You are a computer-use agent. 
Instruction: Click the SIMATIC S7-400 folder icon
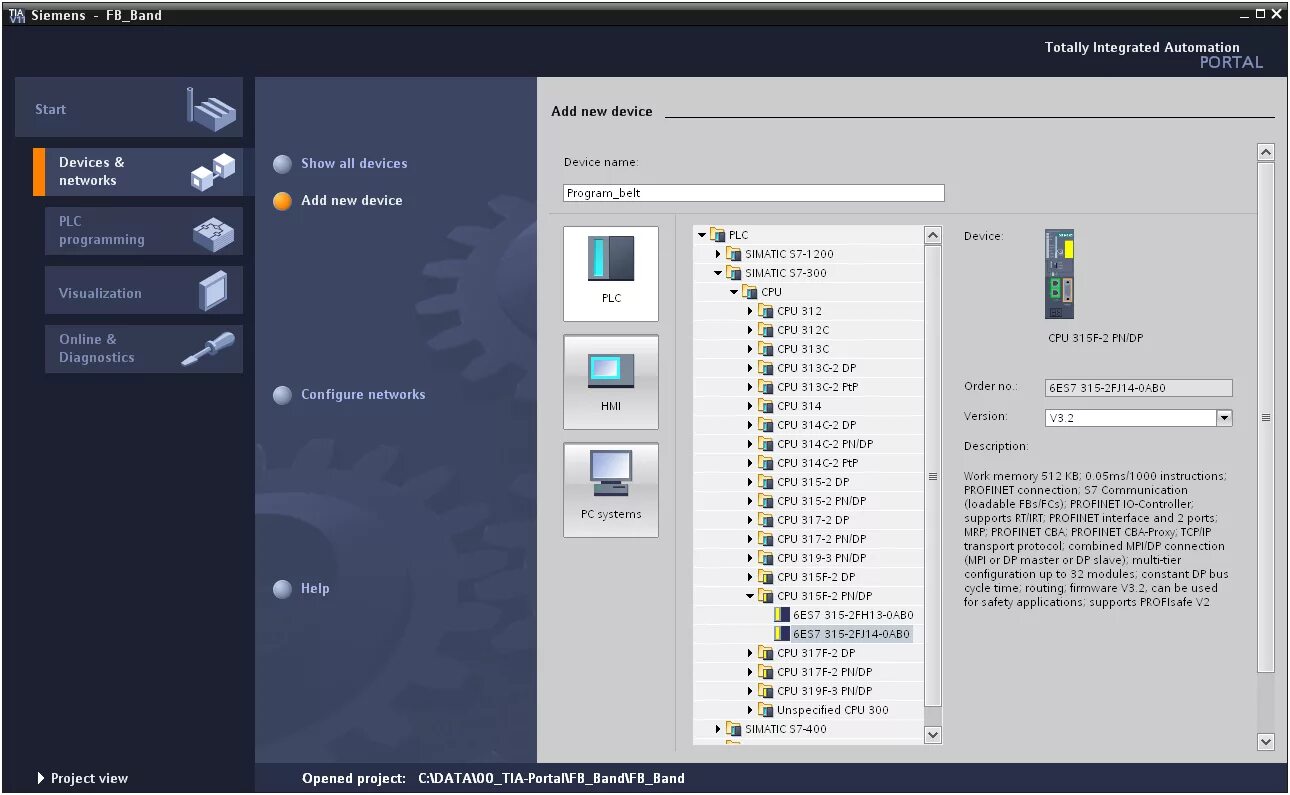(x=734, y=729)
